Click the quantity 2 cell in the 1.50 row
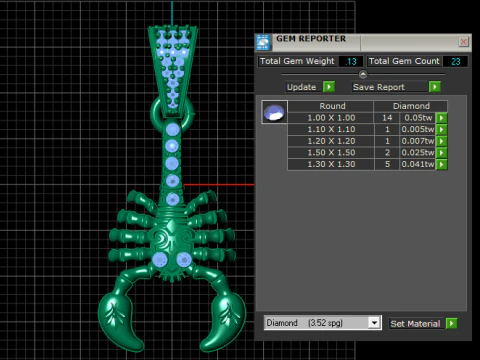The height and width of the screenshot is (360, 480). pos(387,153)
